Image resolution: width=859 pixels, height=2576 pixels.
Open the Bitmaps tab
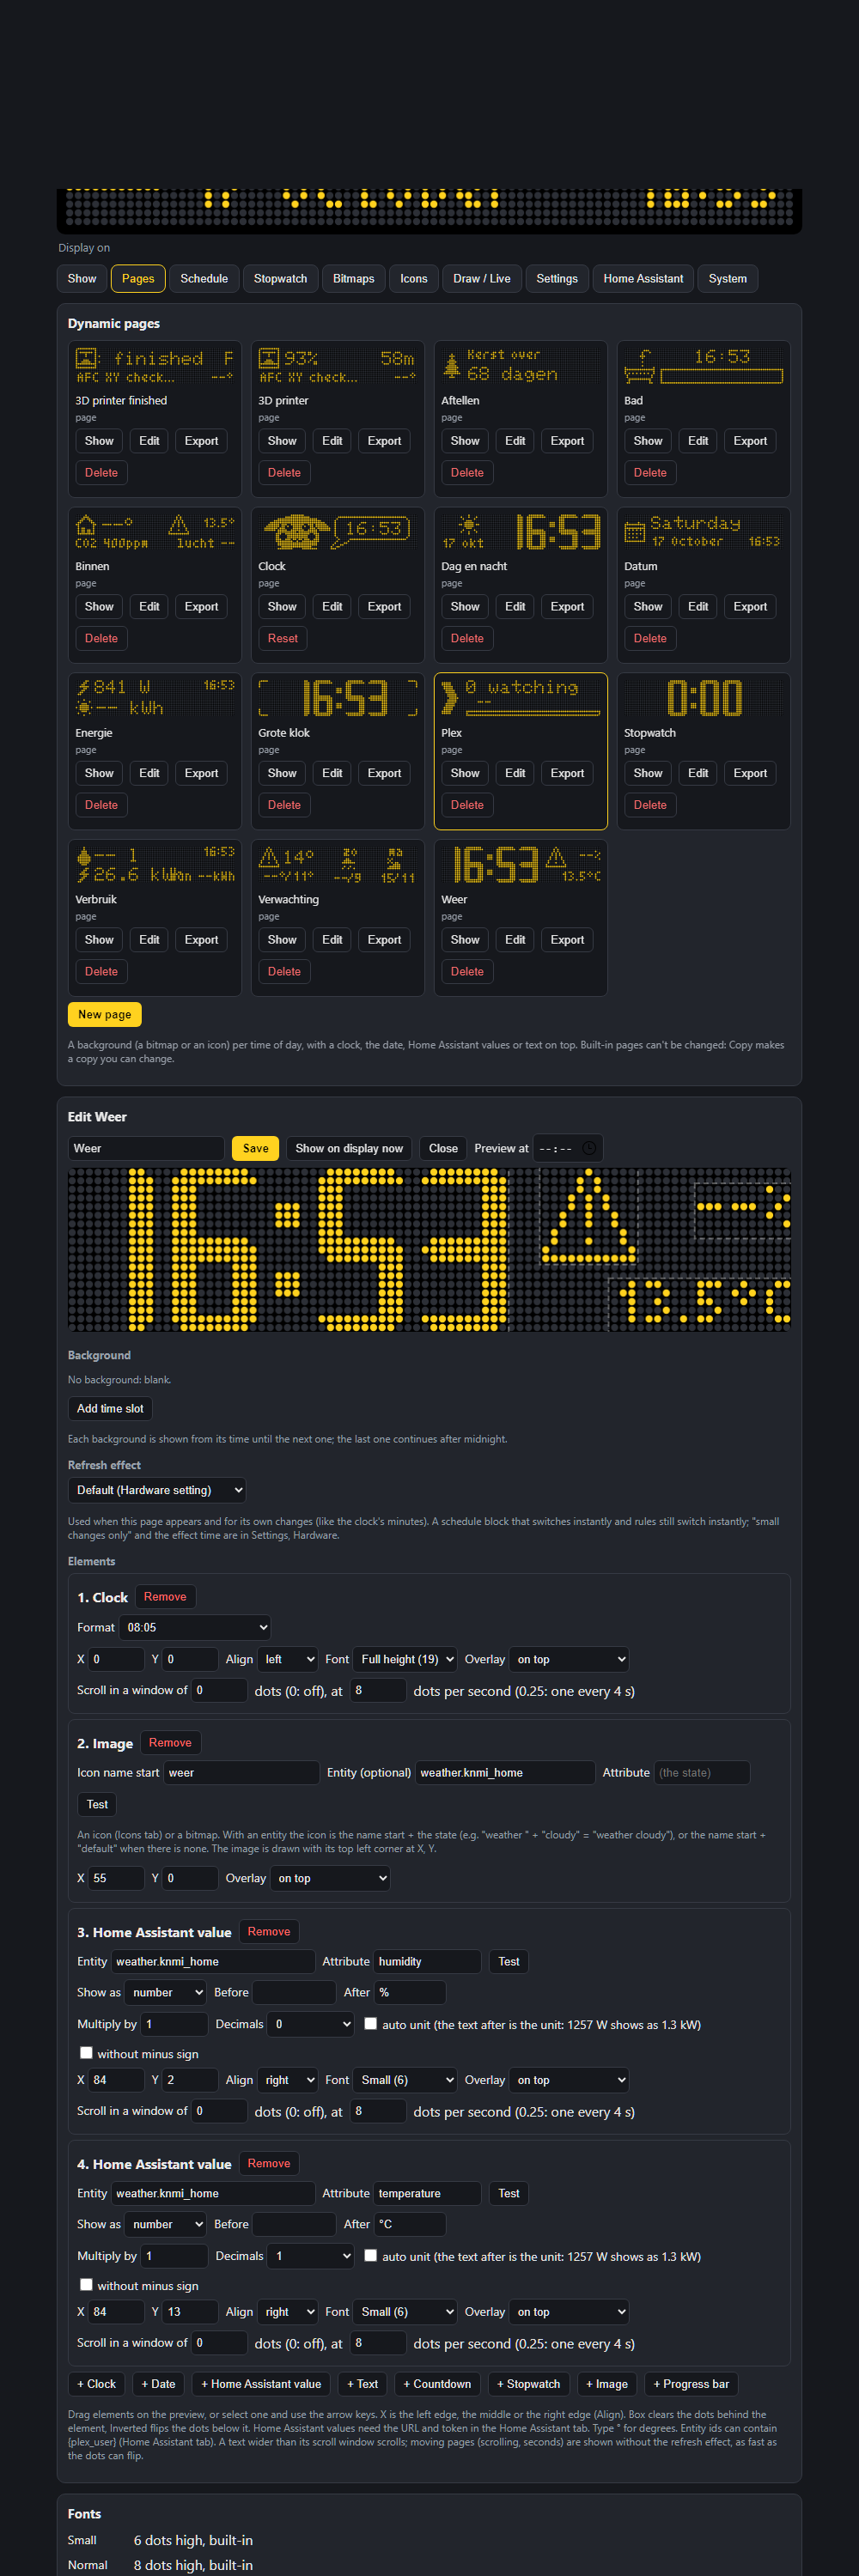click(x=353, y=278)
